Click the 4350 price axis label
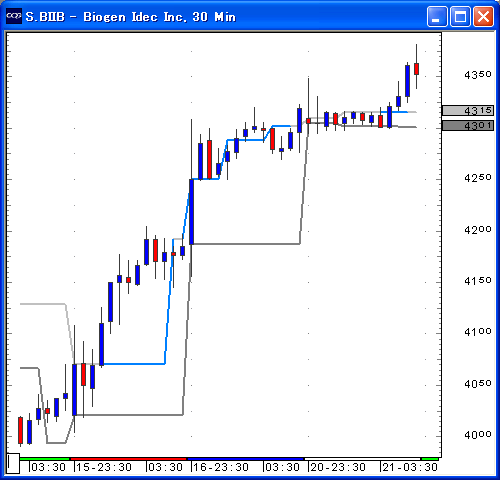The height and width of the screenshot is (480, 500). click(x=478, y=75)
